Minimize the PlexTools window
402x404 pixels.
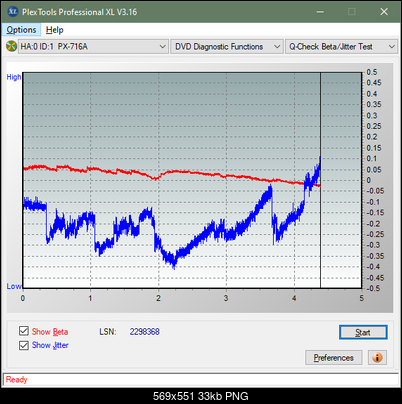[x=320, y=12]
